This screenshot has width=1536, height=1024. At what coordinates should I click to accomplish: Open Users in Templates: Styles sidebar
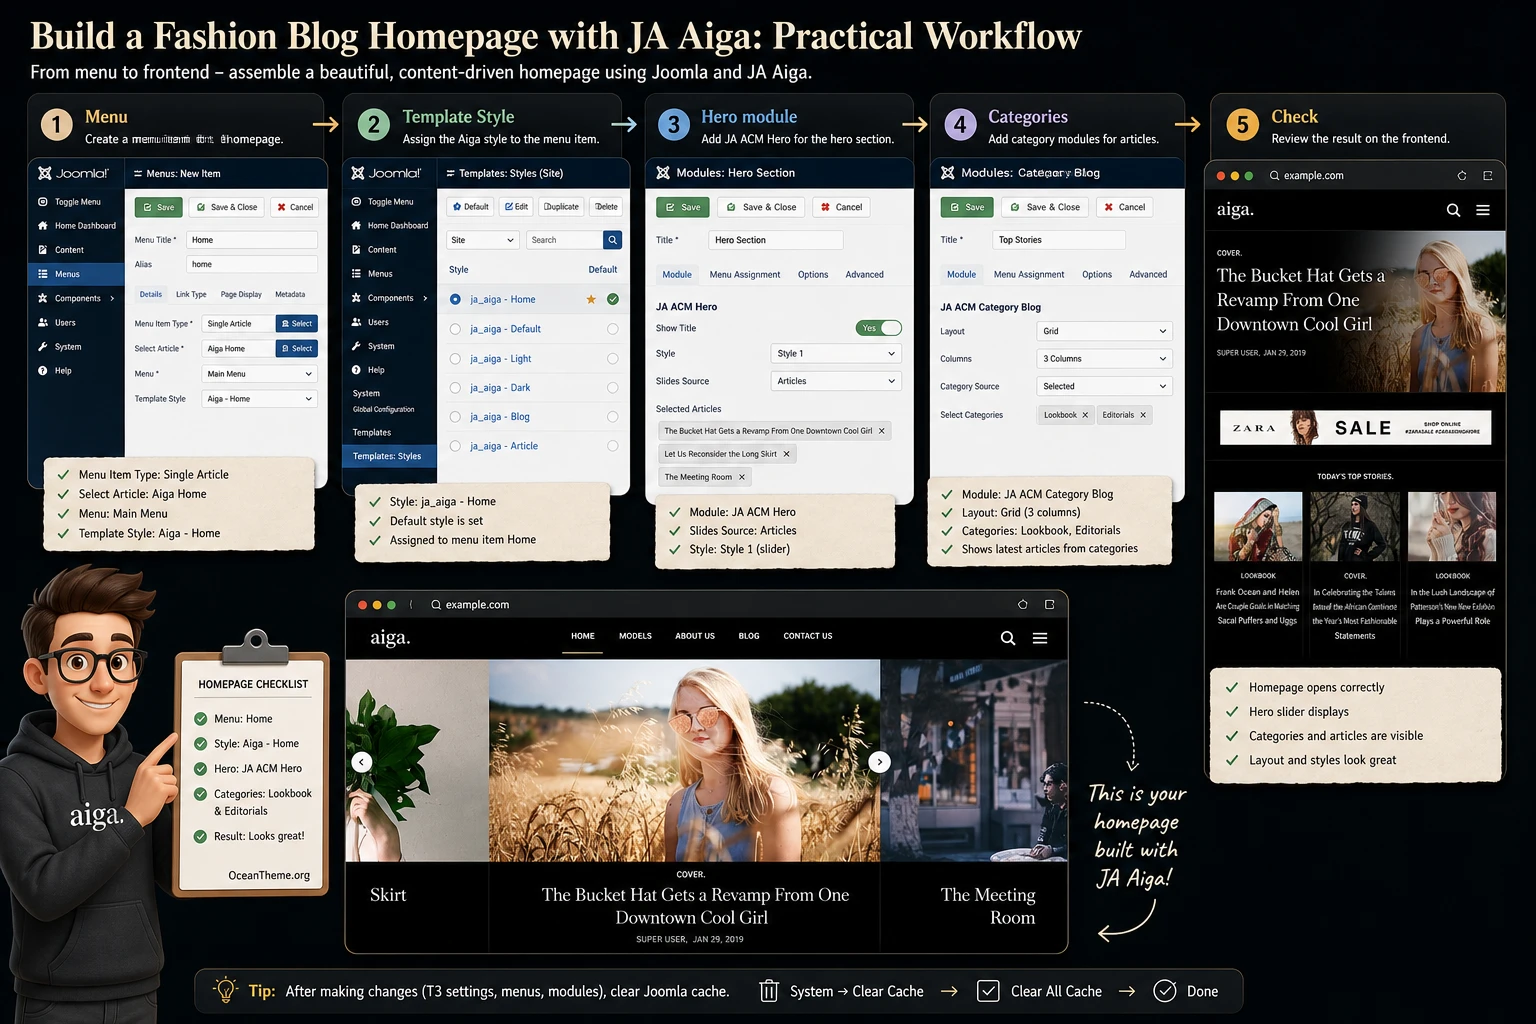(370, 322)
